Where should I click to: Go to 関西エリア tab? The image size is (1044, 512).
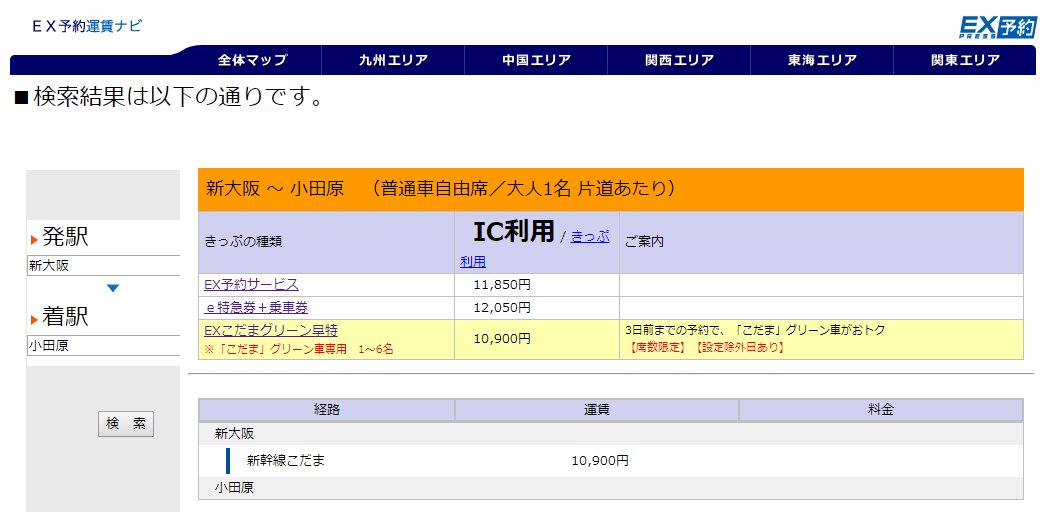679,60
